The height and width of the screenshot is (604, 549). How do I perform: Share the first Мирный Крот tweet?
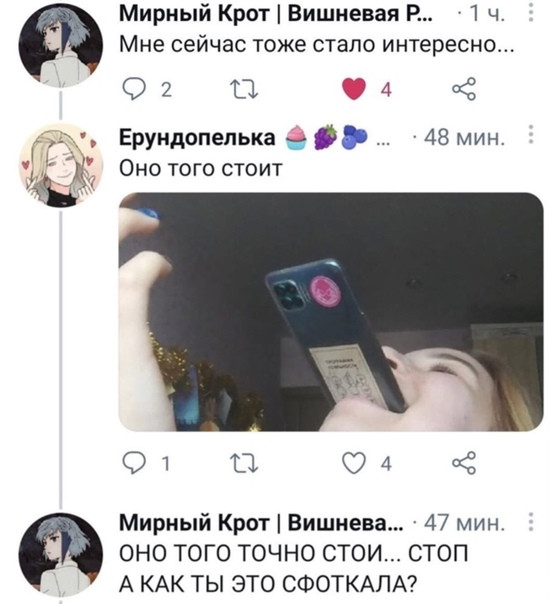coord(464,89)
